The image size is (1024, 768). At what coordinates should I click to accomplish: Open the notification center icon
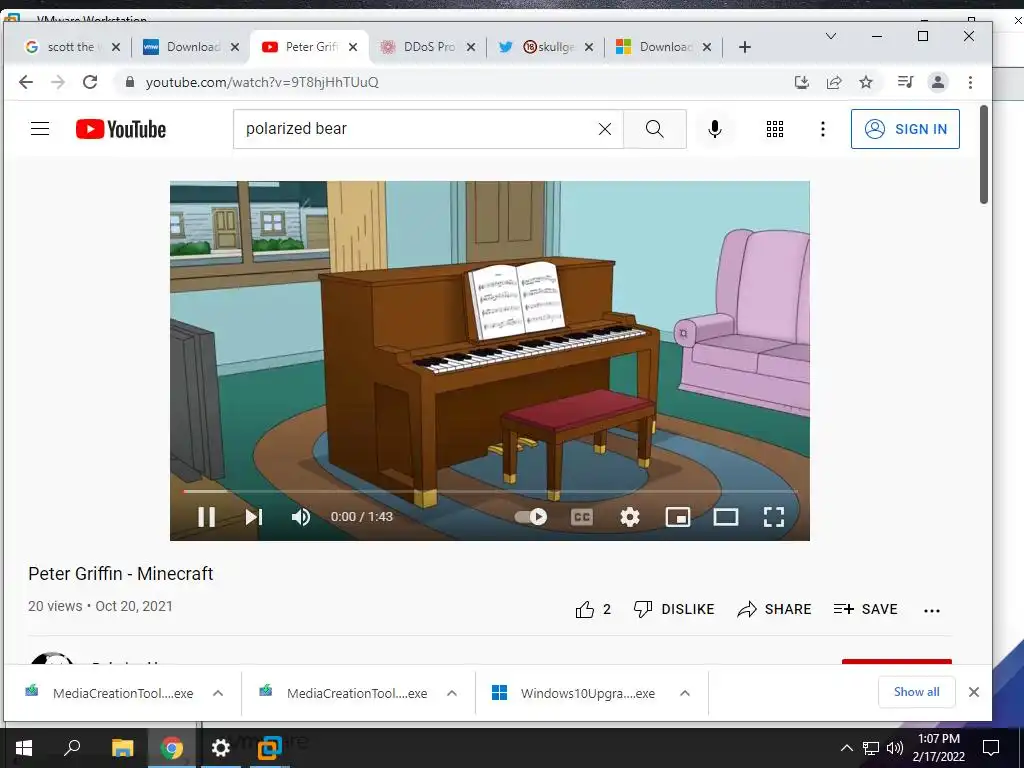point(991,748)
